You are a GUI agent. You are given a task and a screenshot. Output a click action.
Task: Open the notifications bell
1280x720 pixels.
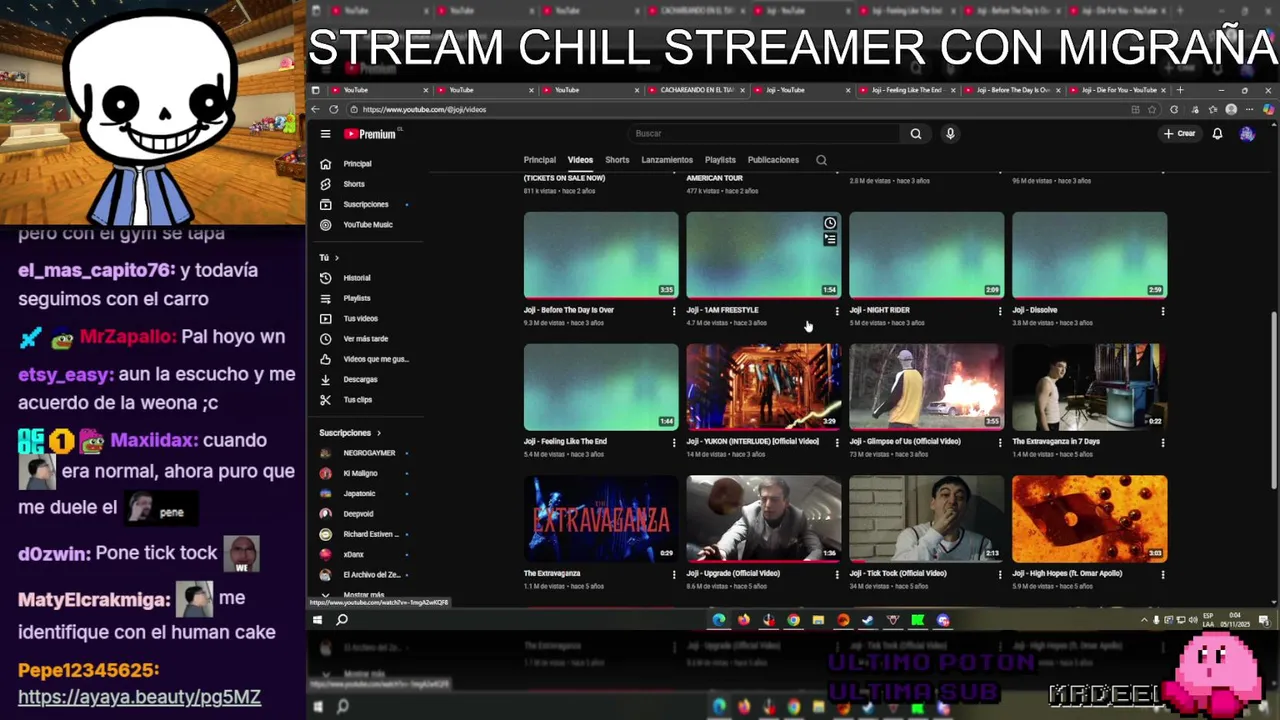1217,134
